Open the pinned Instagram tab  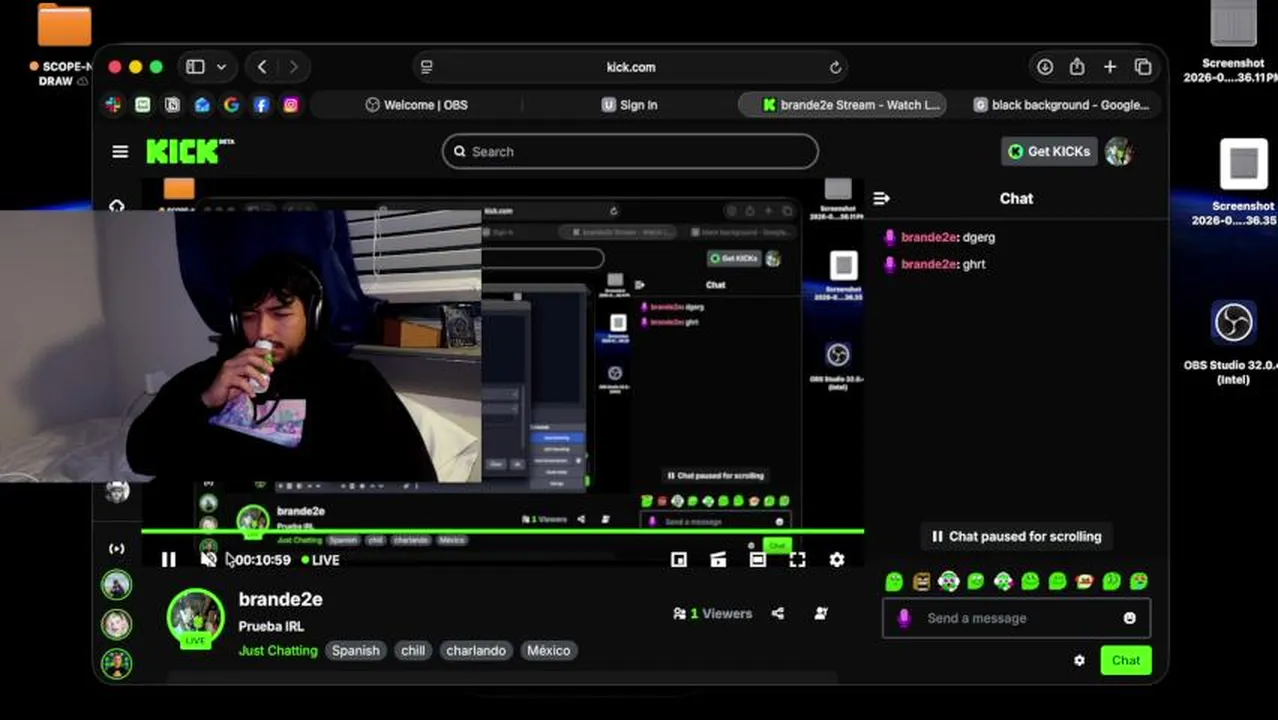(x=290, y=105)
